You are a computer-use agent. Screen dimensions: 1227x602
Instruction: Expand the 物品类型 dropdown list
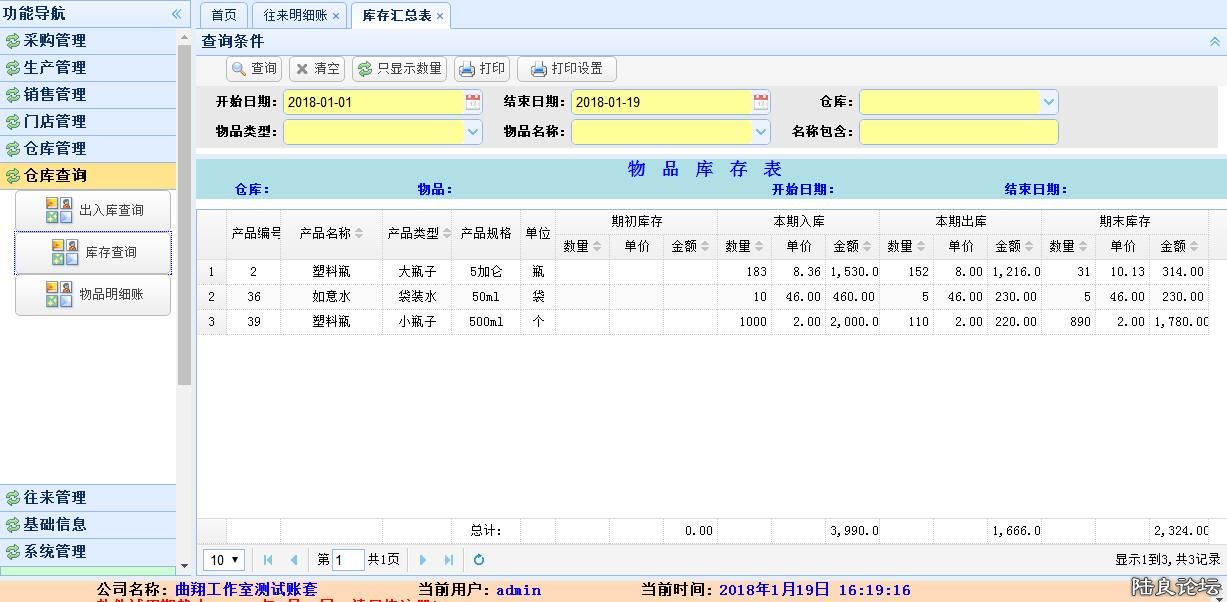(473, 132)
